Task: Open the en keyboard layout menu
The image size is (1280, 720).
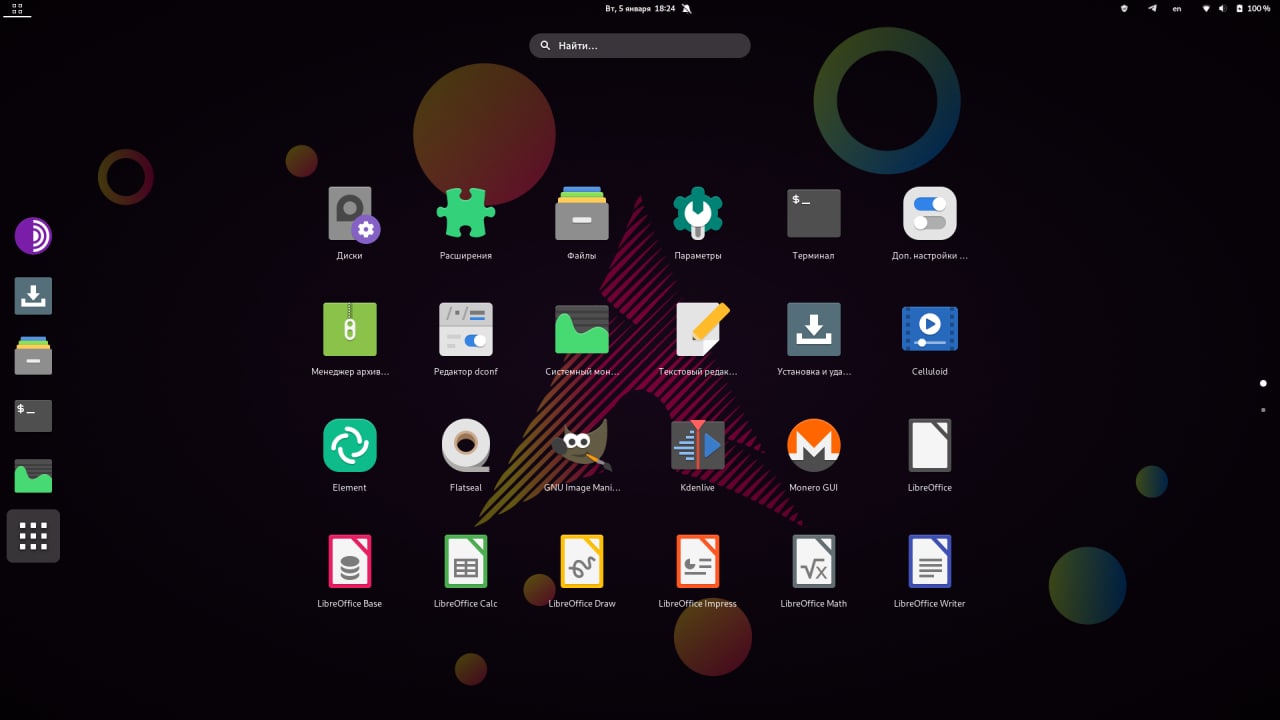Action: [1177, 8]
